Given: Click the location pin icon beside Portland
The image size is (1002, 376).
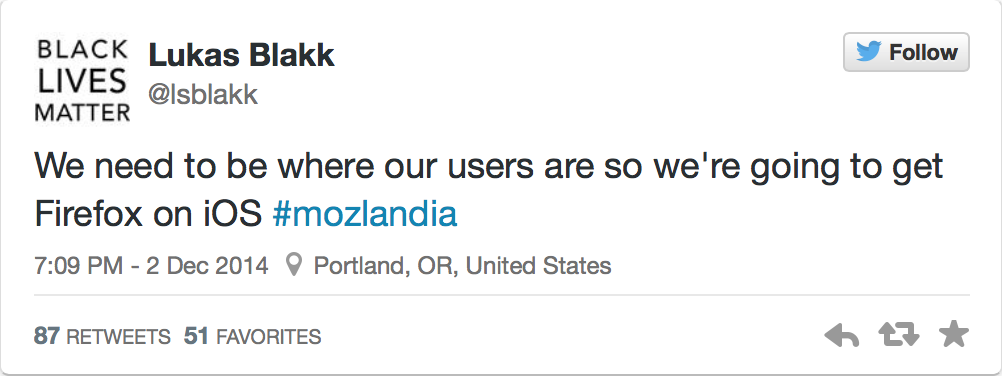Looking at the screenshot, I should point(293,265).
